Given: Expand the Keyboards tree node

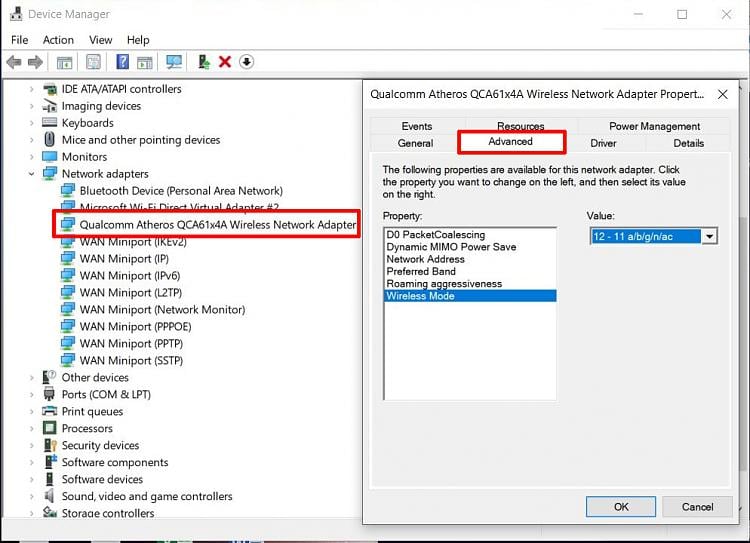Looking at the screenshot, I should [x=32, y=123].
